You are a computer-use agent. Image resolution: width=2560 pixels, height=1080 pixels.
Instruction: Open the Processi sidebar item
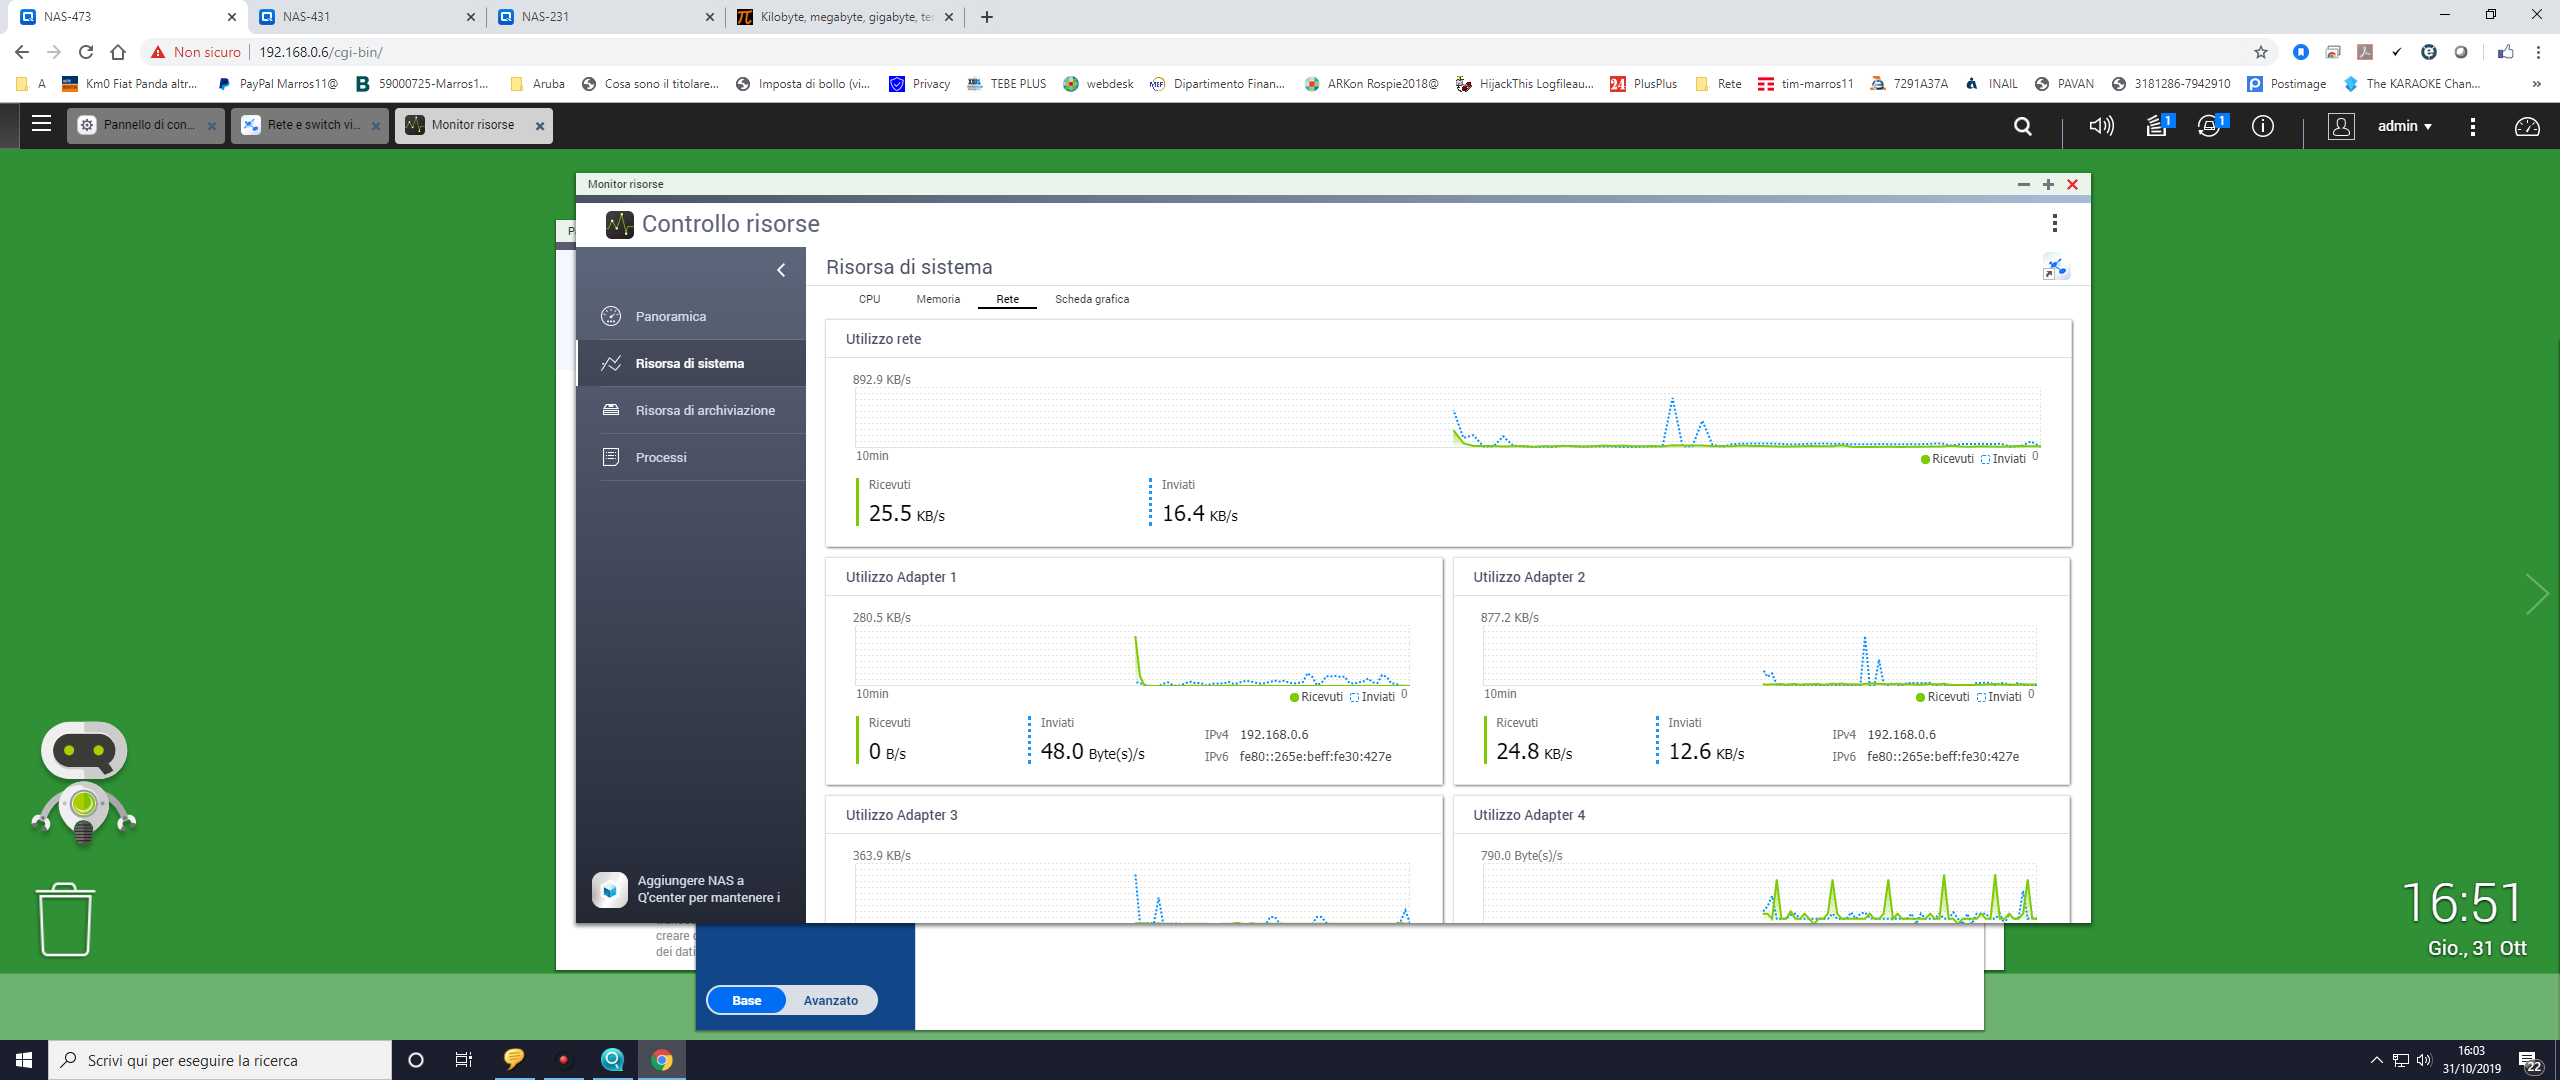660,457
